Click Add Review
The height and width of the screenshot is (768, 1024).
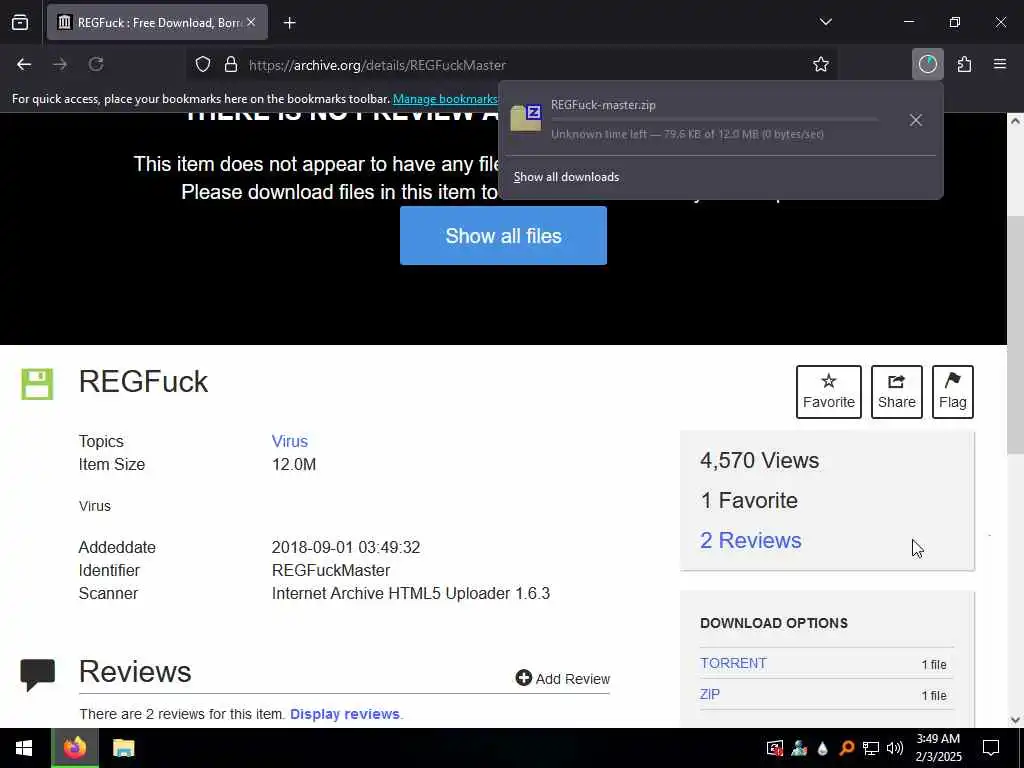(563, 679)
